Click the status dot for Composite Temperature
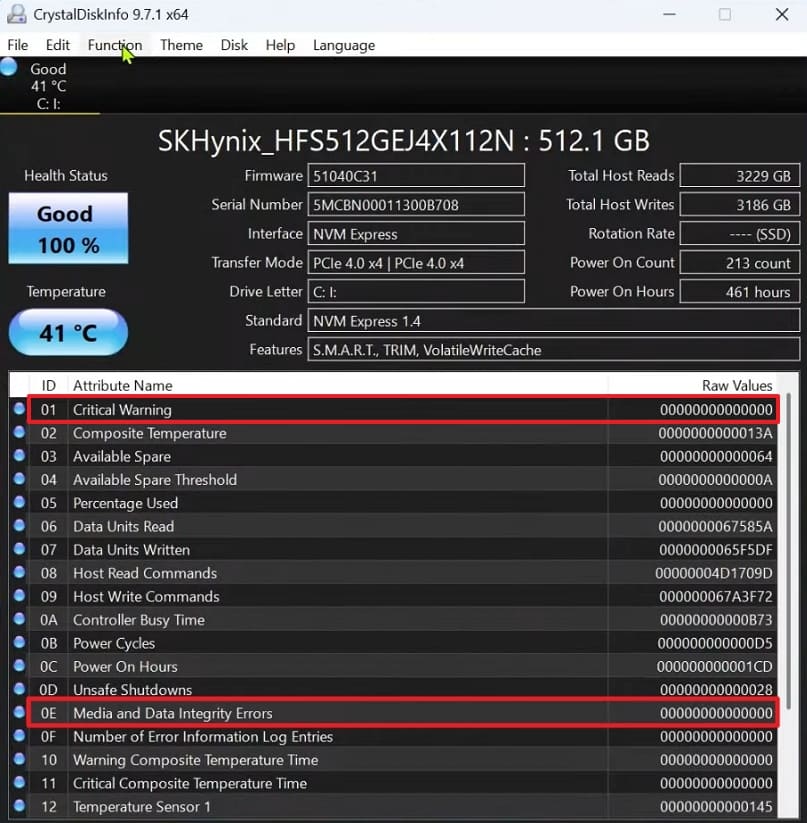 tap(19, 431)
